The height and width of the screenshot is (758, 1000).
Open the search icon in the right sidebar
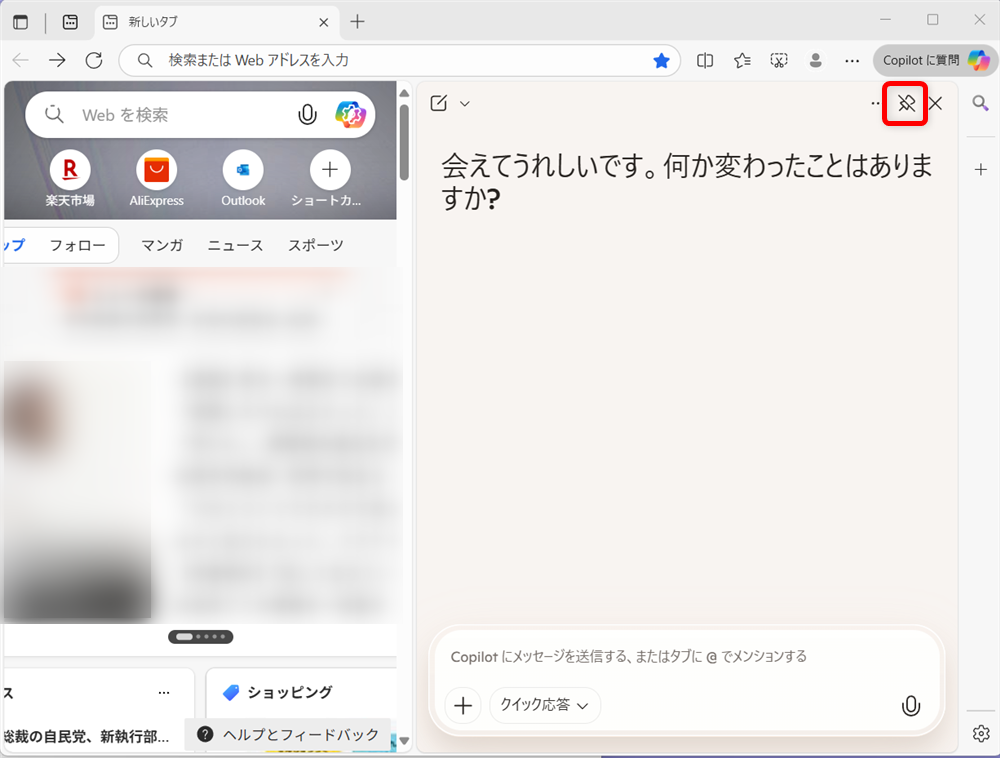coord(981,103)
